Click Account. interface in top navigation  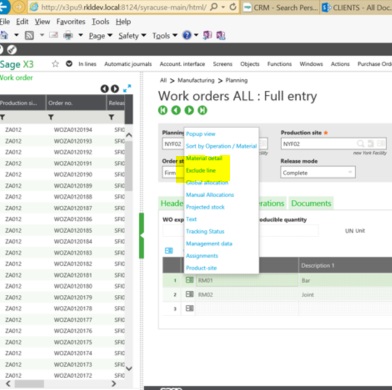click(x=182, y=64)
